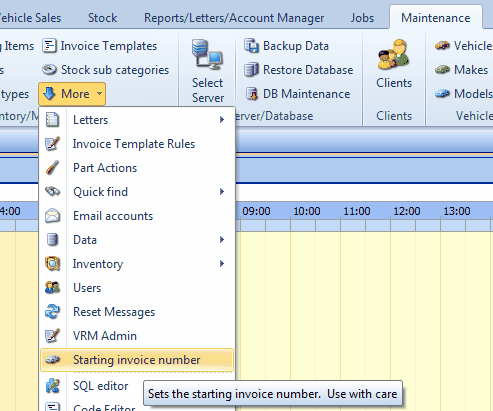This screenshot has width=493, height=411.
Task: Click the Restore Database icon
Action: click(x=251, y=70)
